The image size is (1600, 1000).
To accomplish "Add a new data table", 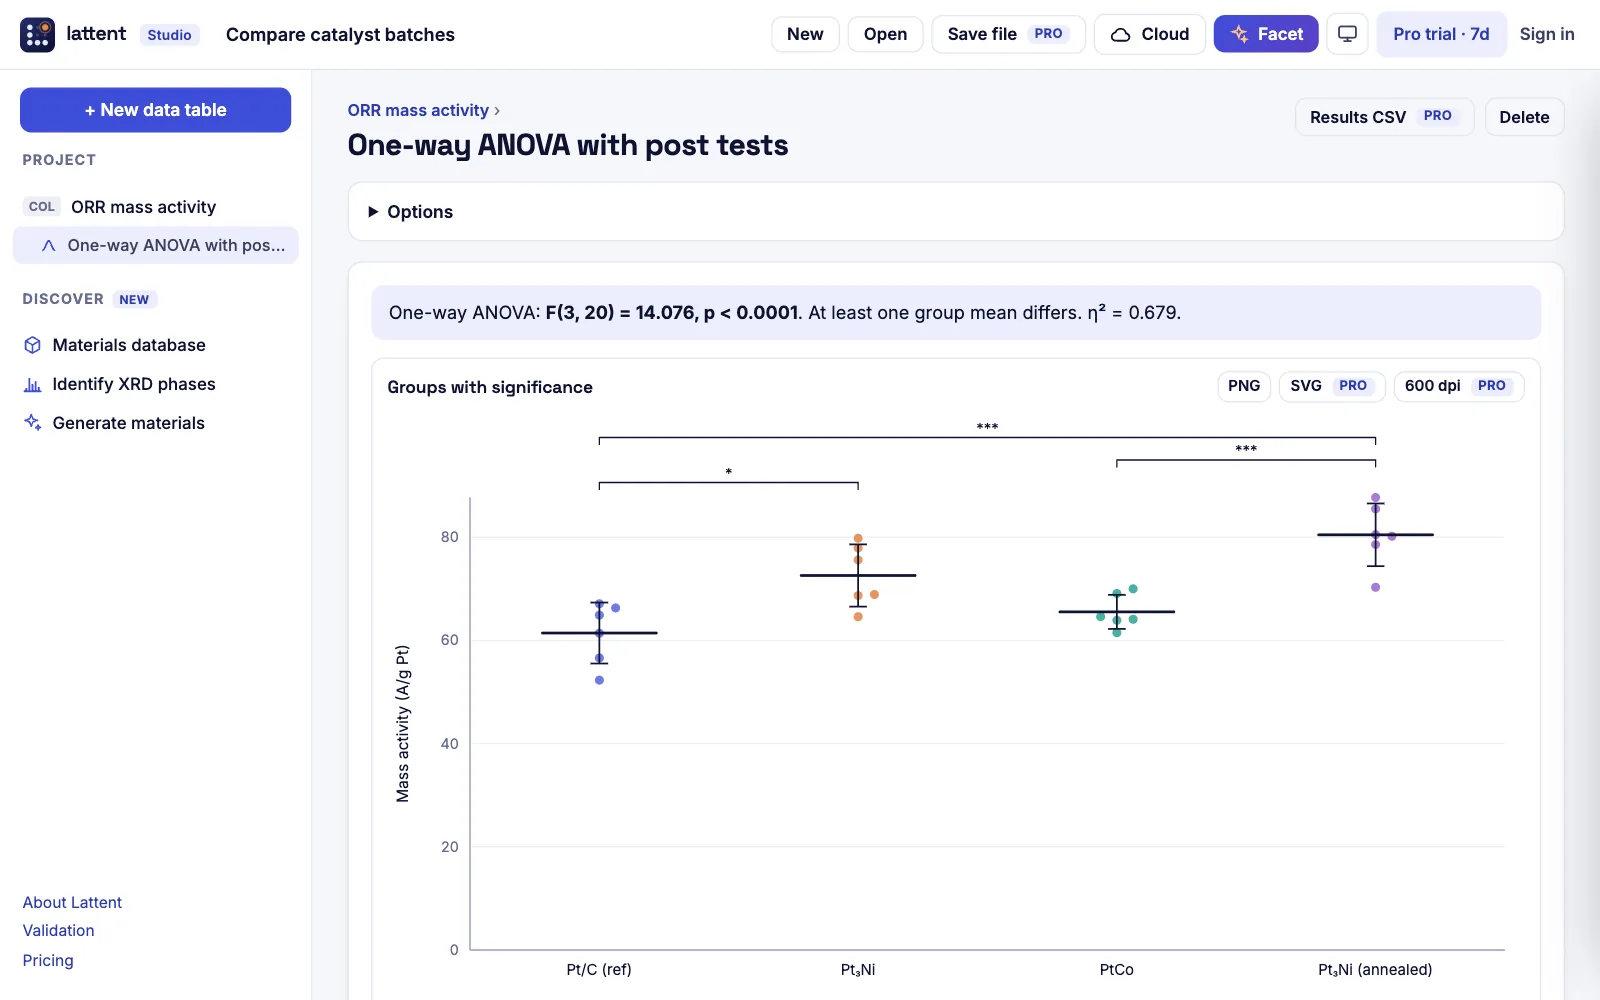I will [x=155, y=110].
